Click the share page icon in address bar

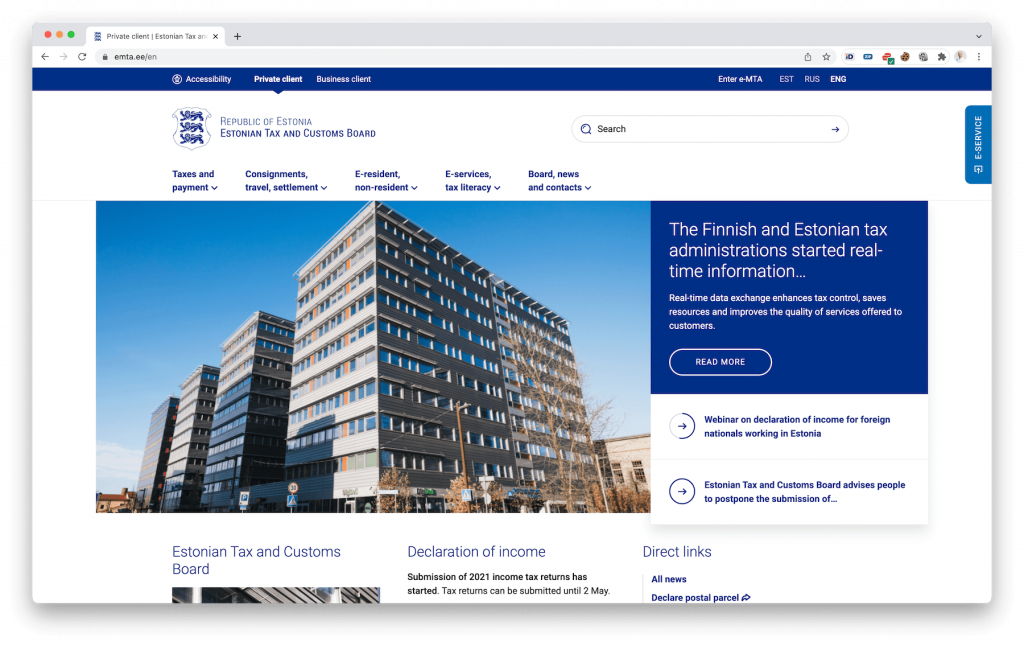pyautogui.click(x=808, y=57)
